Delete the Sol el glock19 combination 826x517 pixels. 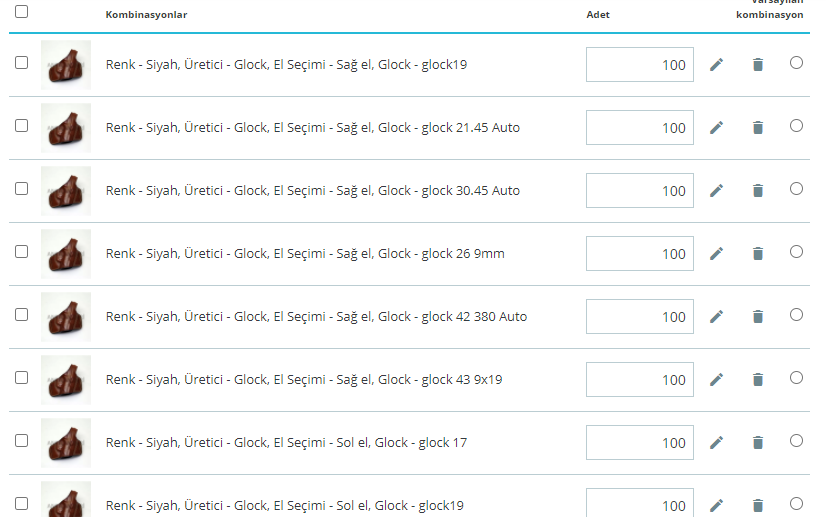tap(758, 505)
